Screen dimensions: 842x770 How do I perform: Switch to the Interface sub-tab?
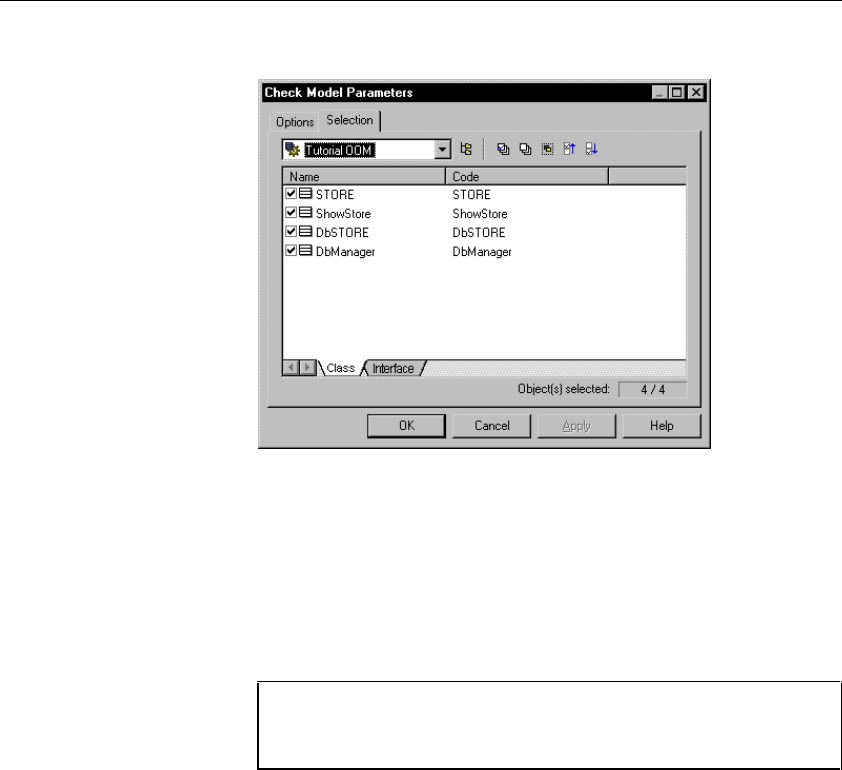tap(393, 368)
